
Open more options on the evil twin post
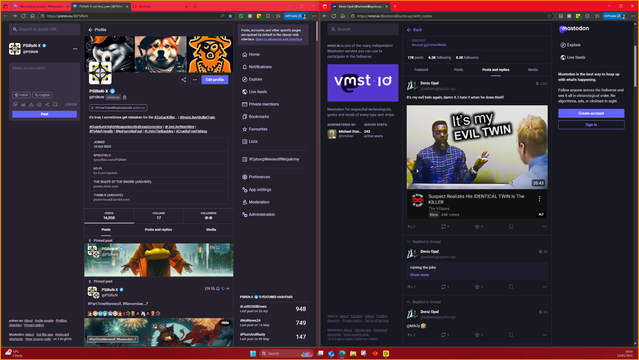click(544, 227)
